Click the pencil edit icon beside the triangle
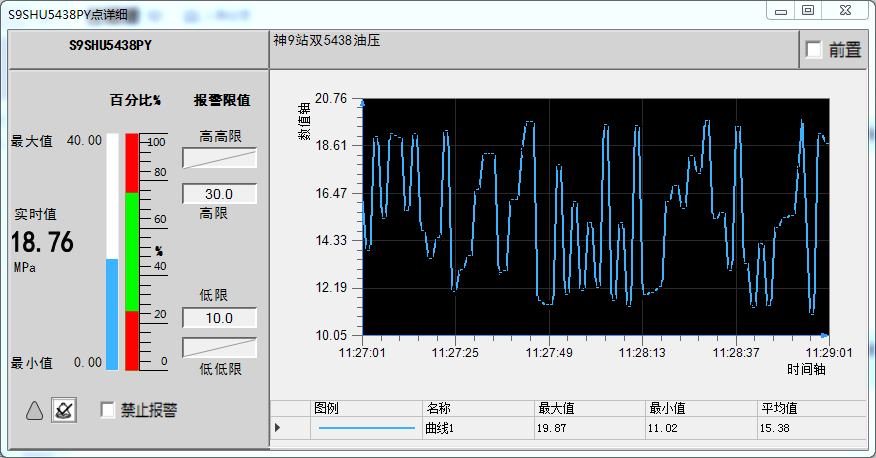The image size is (876, 458). point(63,410)
